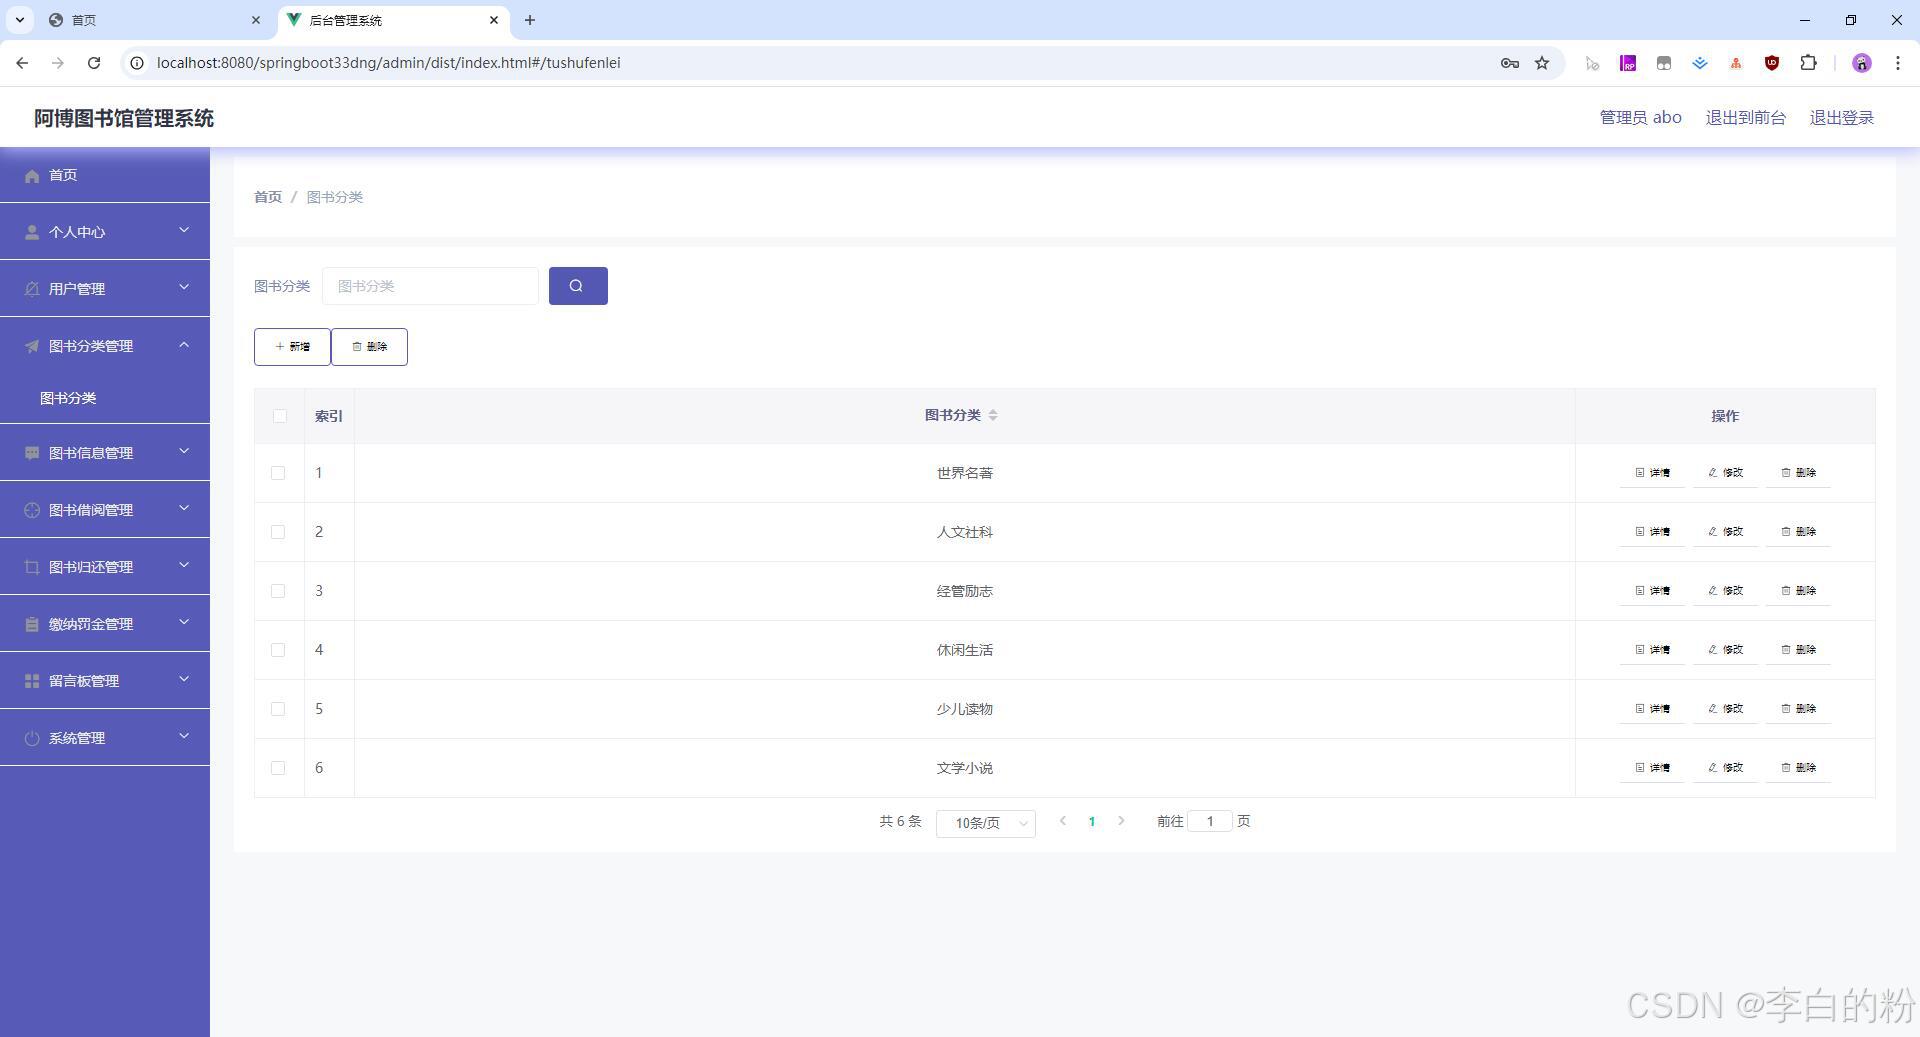Toggle the select-all checkbox in the table header
This screenshot has width=1920, height=1037.
click(279, 416)
